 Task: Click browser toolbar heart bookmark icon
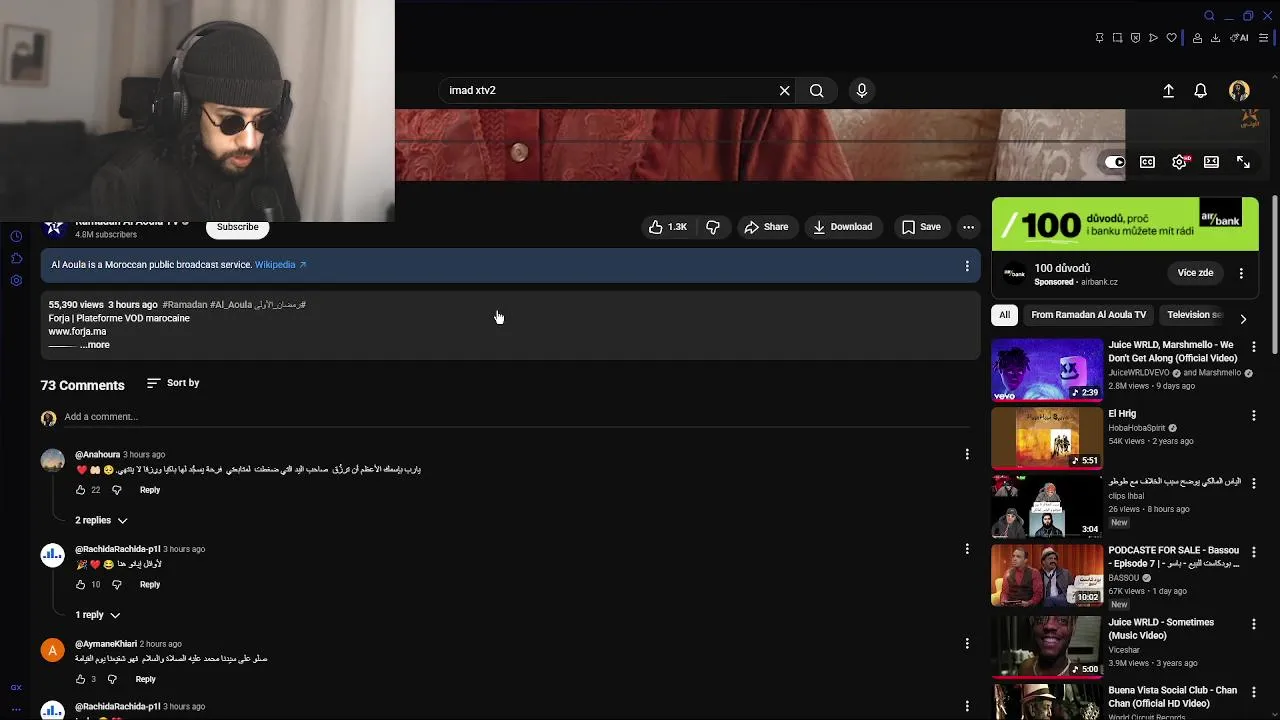click(1171, 38)
